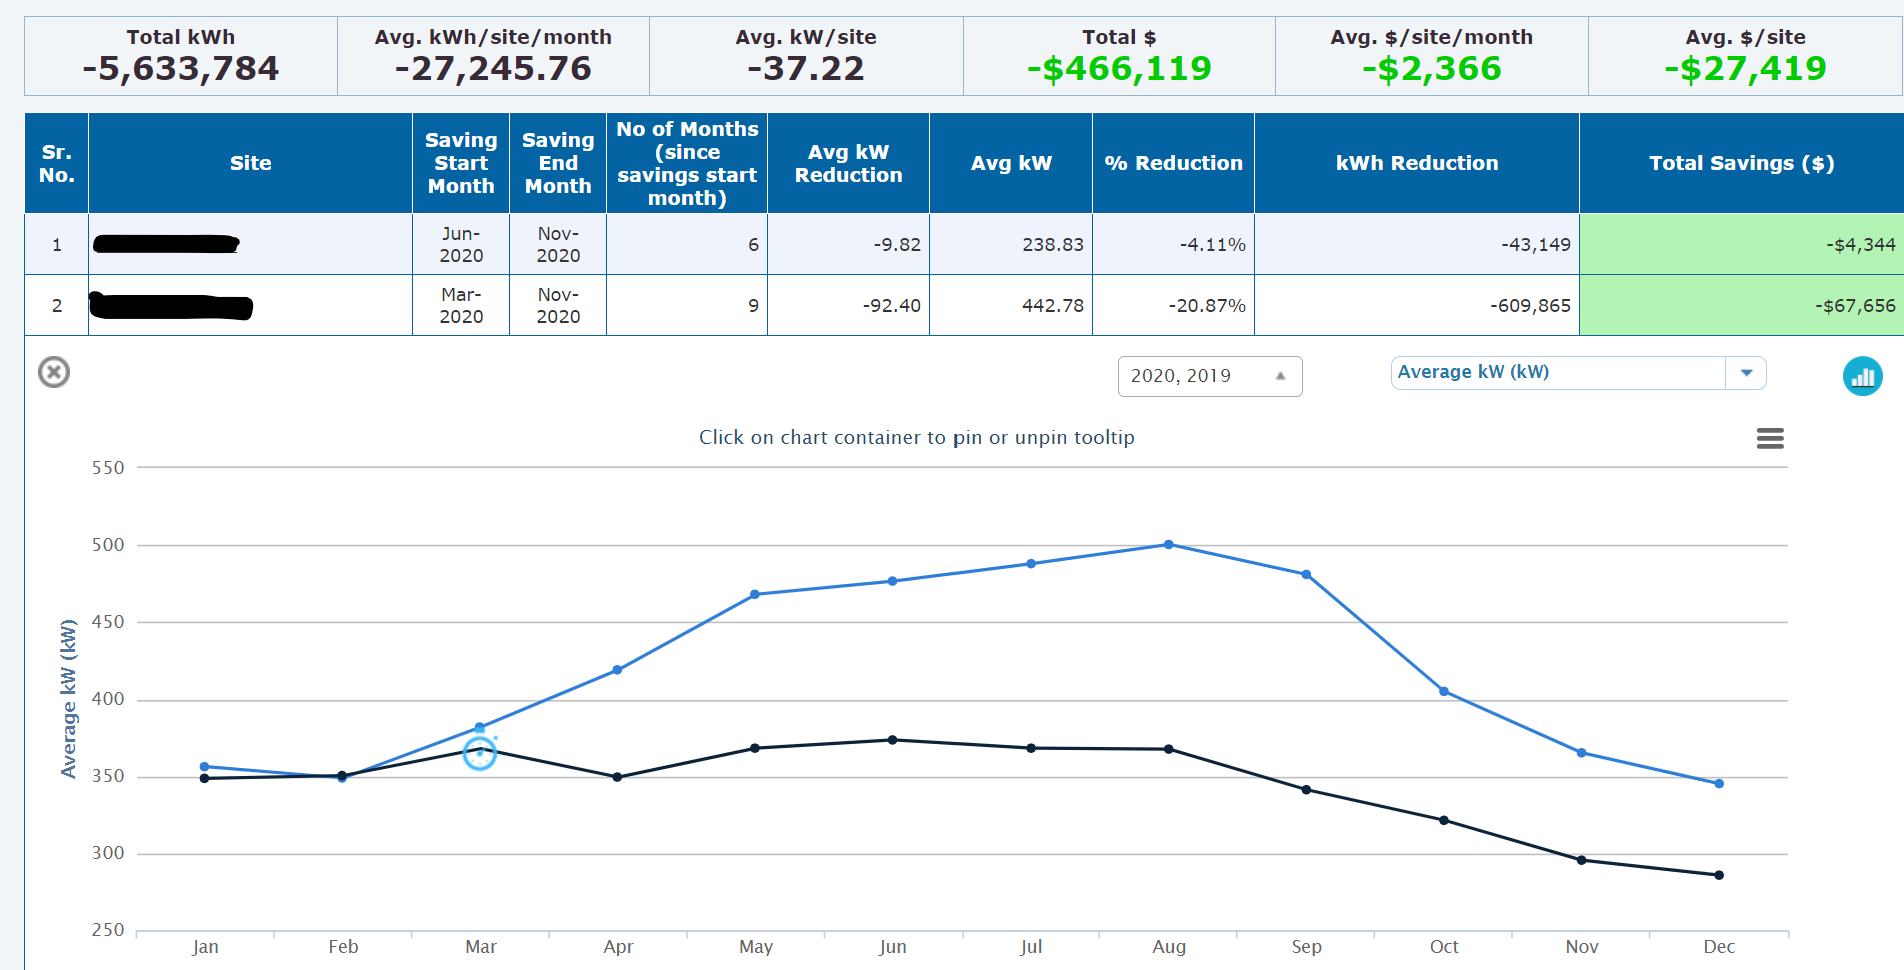Click the 238.83 Avg kW cell

(1011, 244)
